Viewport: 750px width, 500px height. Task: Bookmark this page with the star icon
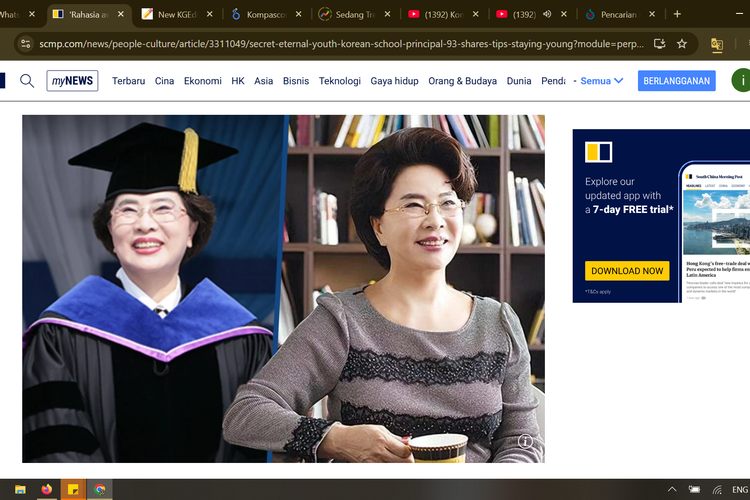tap(682, 44)
